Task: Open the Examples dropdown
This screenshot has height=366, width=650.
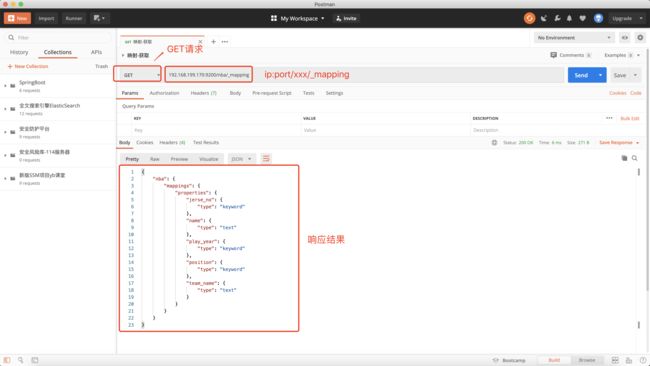Action: (x=622, y=55)
